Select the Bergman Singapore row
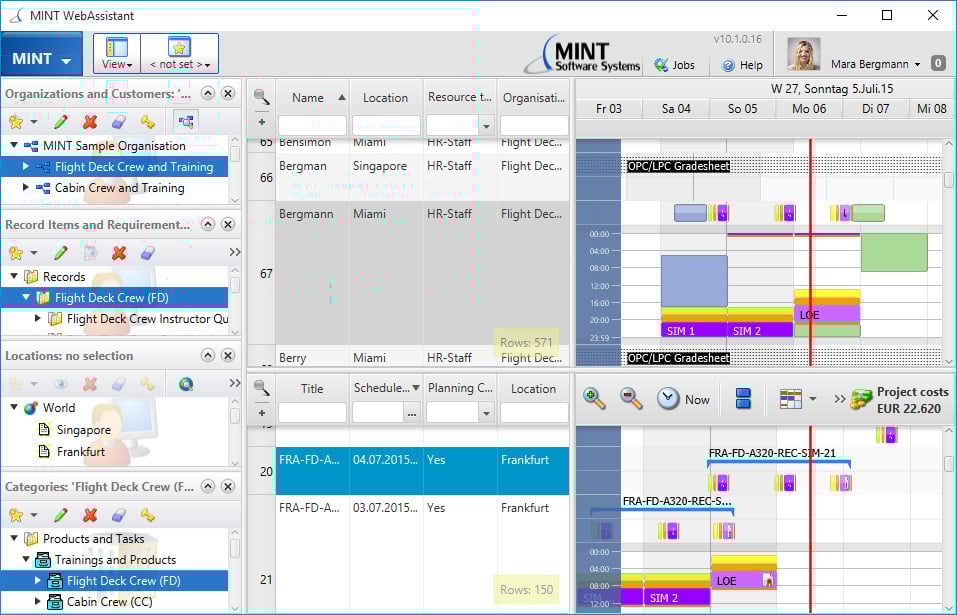This screenshot has height=615, width=957. (x=422, y=177)
